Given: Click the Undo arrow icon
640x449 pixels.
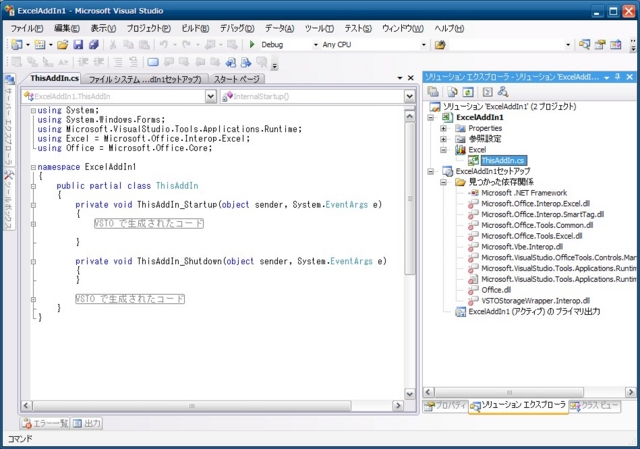Looking at the screenshot, I should (x=164, y=44).
